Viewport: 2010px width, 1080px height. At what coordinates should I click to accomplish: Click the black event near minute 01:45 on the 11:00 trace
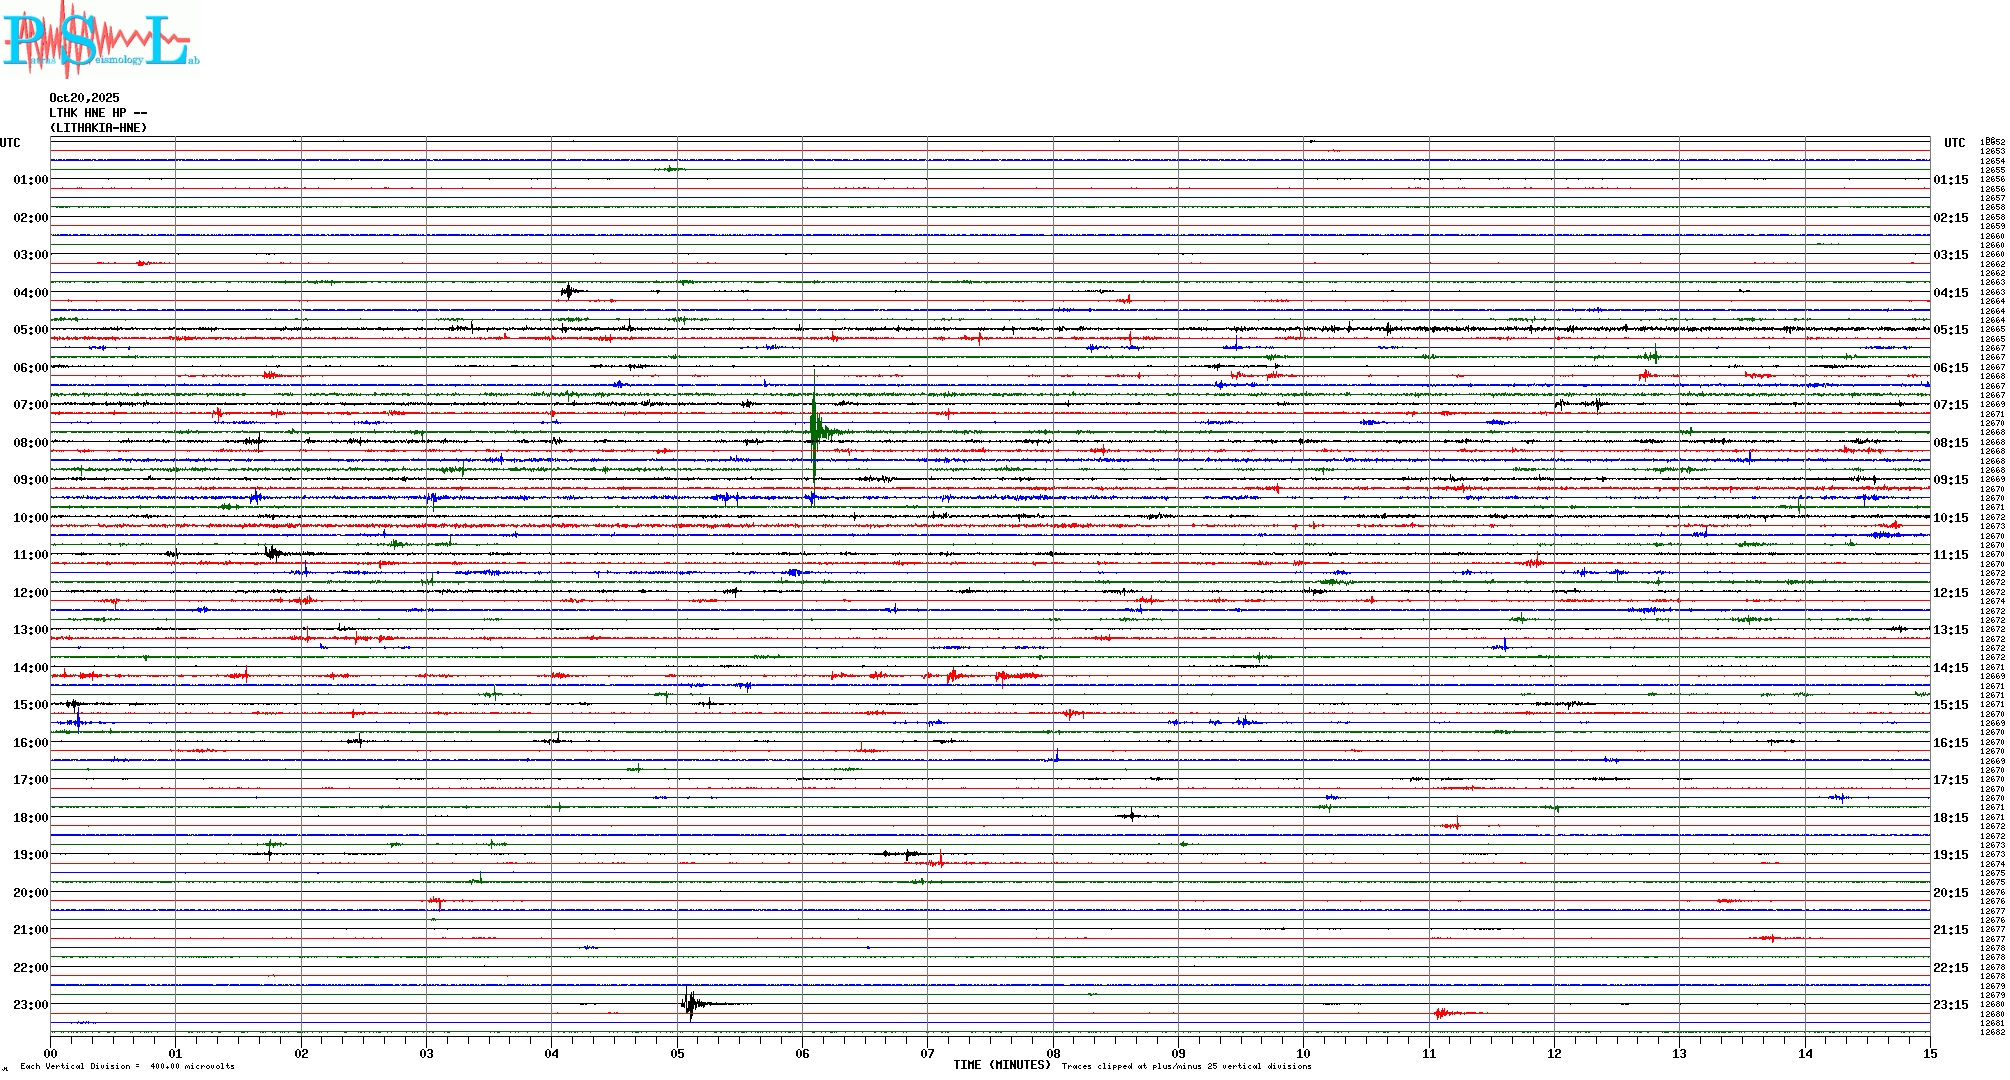click(x=272, y=552)
